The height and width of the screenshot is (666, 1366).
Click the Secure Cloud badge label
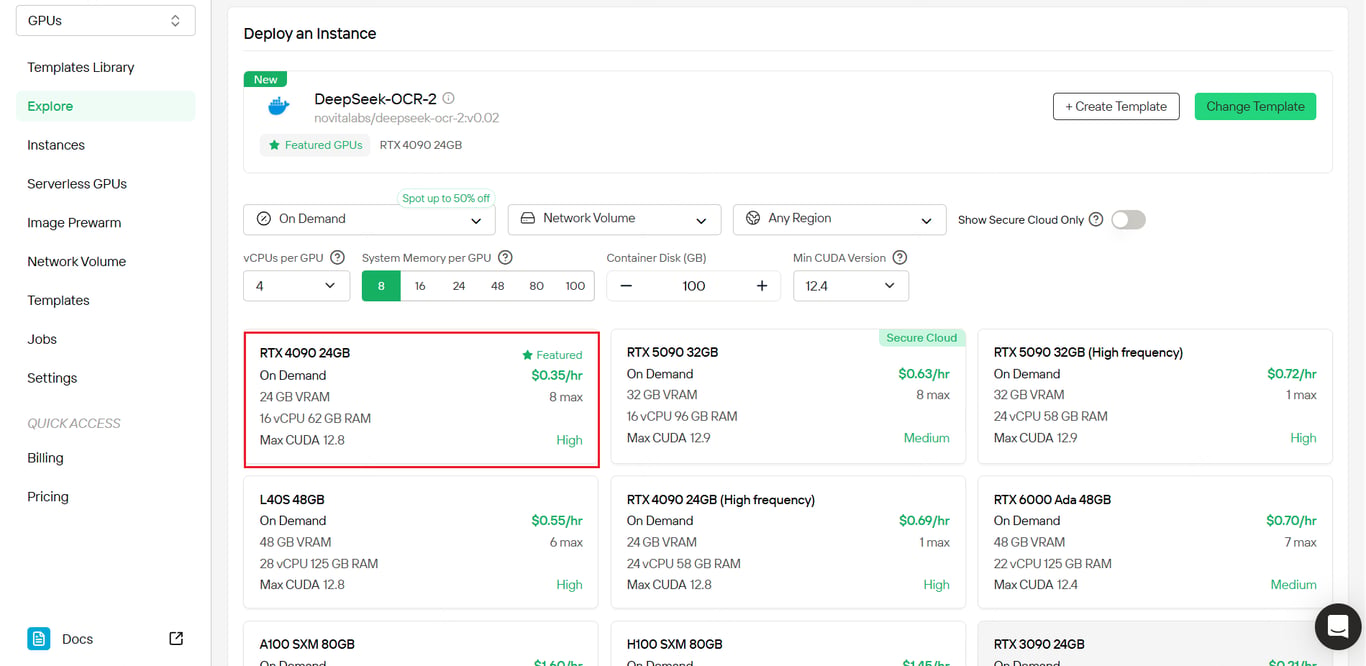(921, 338)
